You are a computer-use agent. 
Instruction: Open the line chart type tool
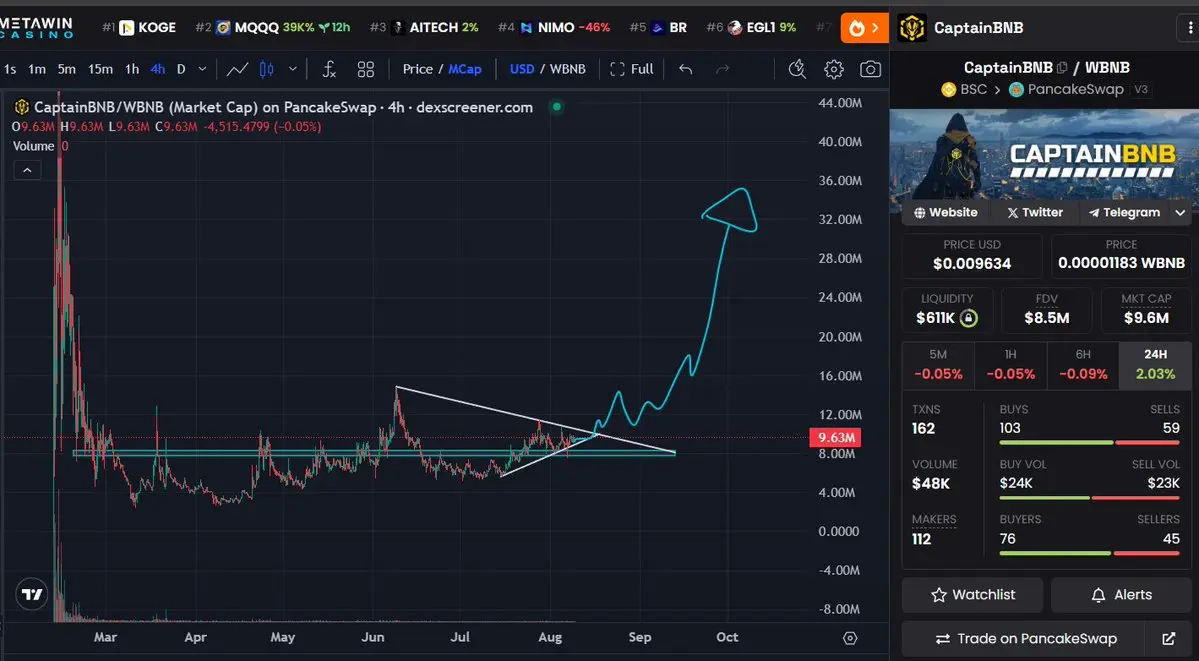[237, 69]
